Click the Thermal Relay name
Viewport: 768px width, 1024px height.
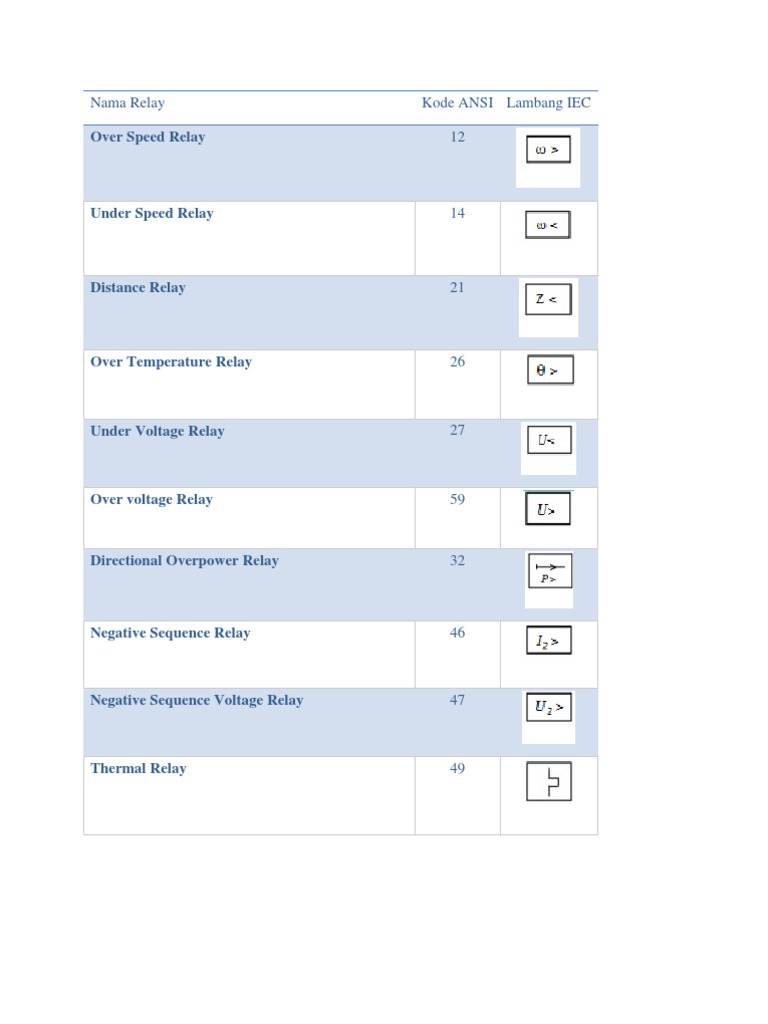138,769
